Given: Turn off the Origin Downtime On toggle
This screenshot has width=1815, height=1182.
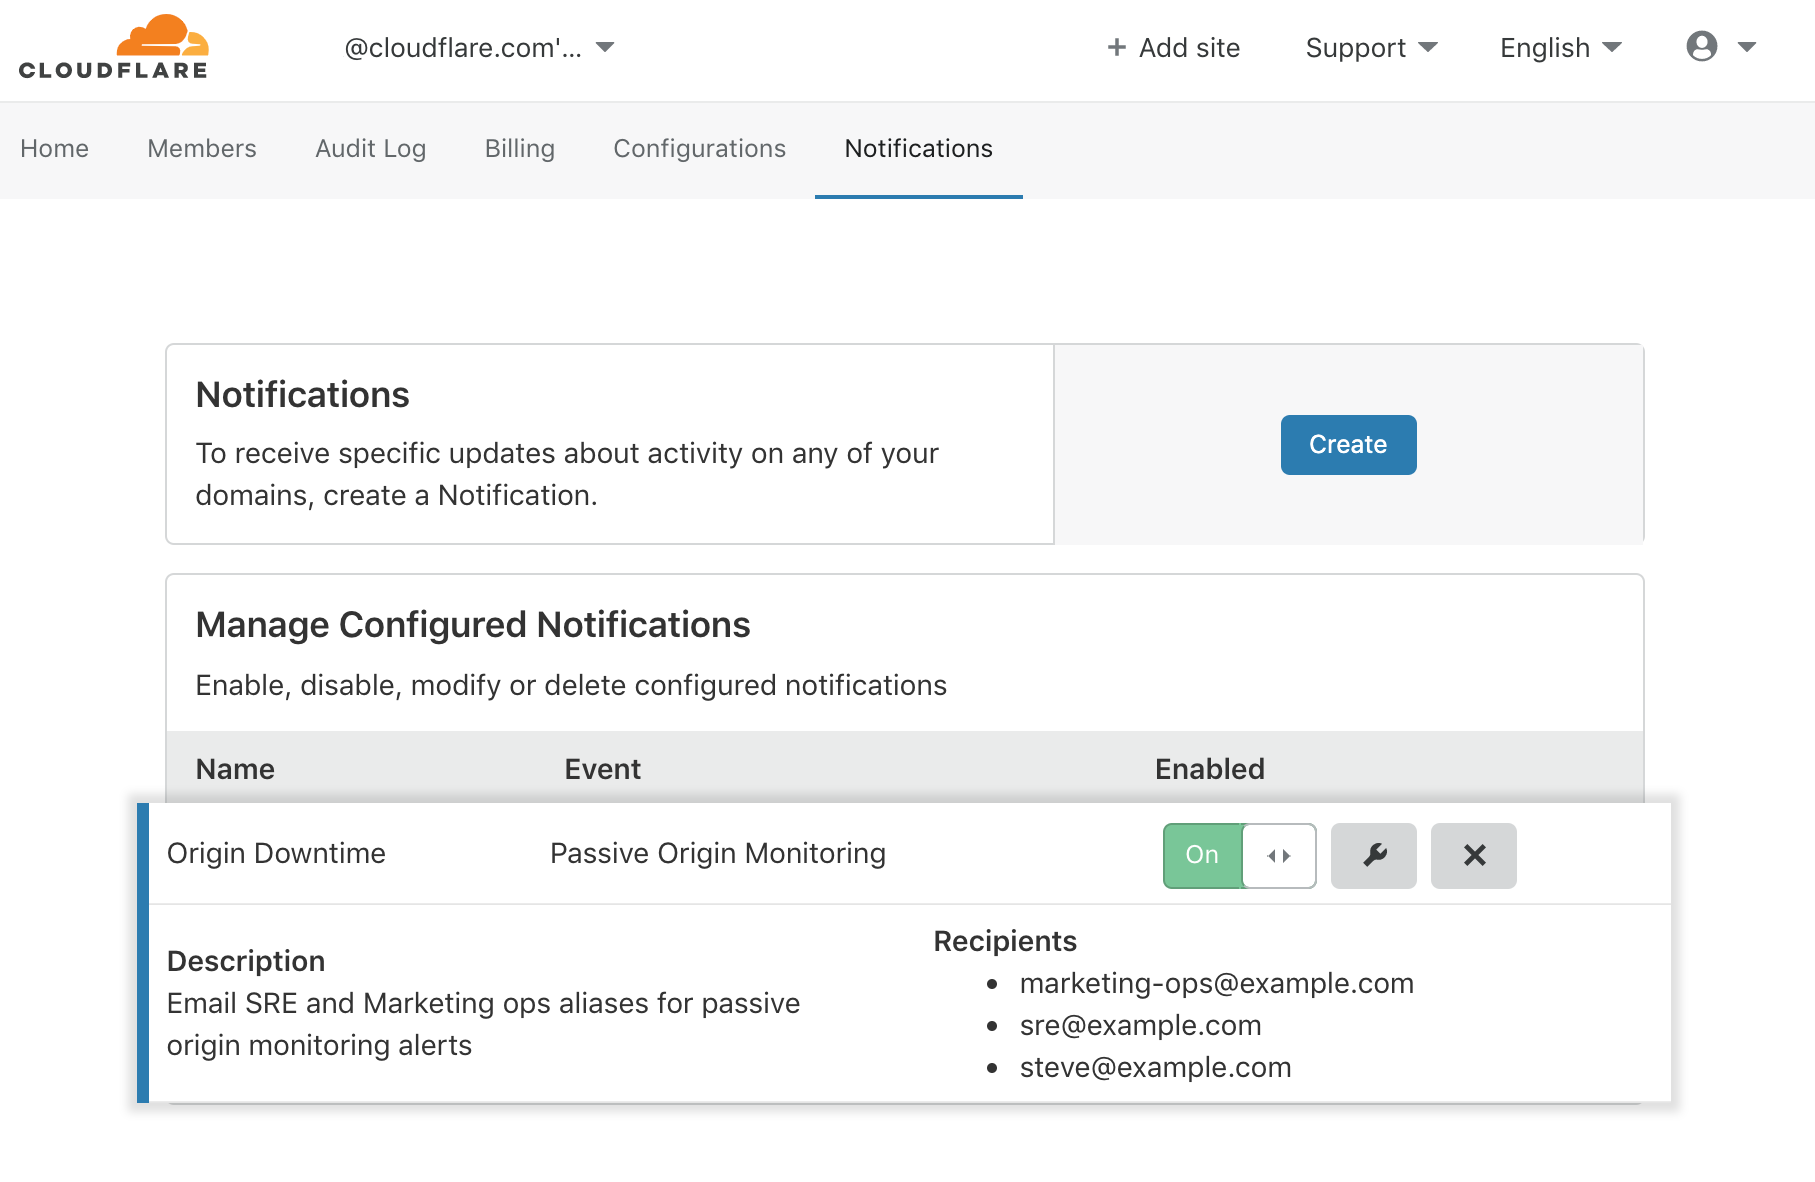Looking at the screenshot, I should 1239,856.
